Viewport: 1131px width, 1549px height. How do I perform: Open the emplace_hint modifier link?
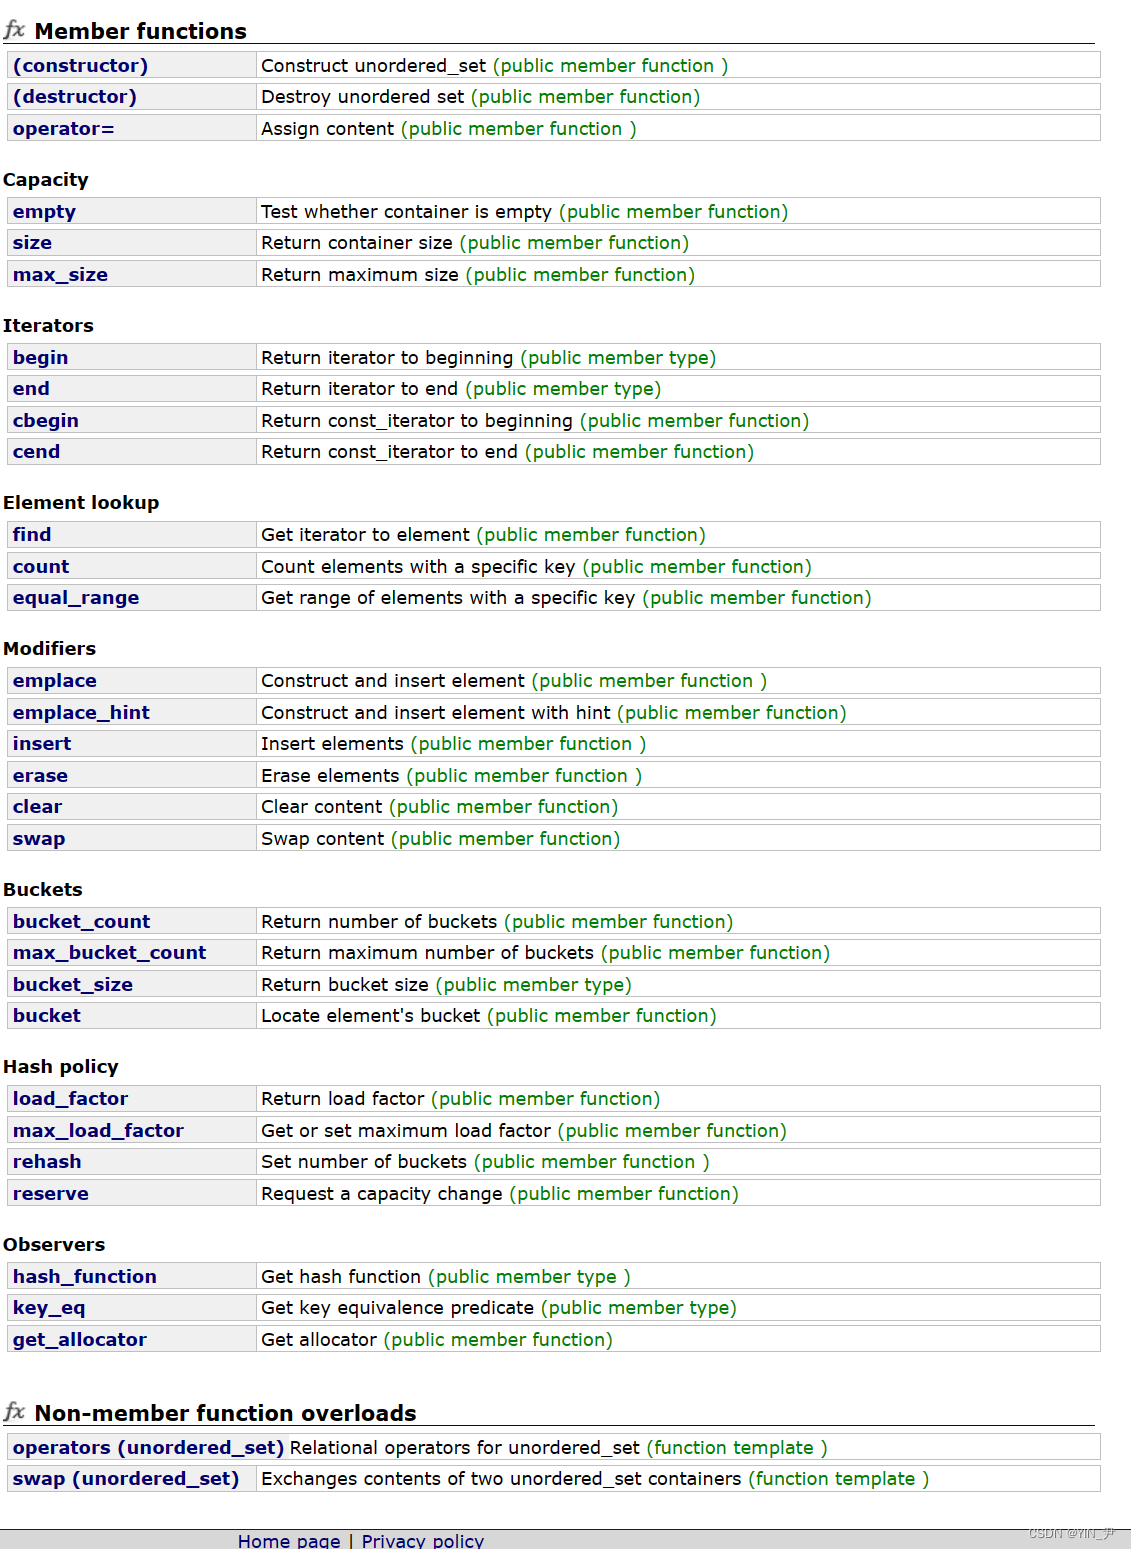81,713
